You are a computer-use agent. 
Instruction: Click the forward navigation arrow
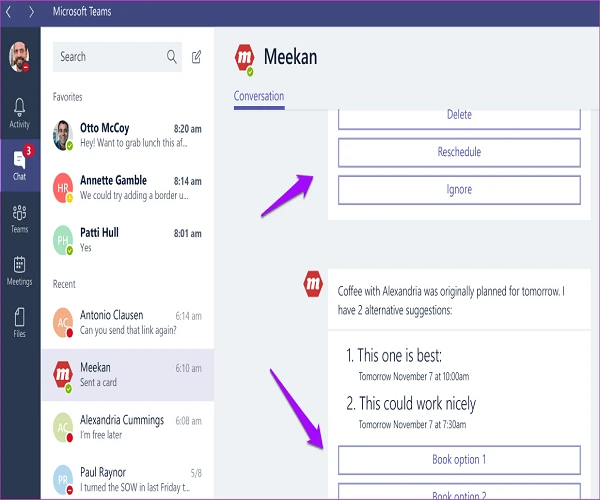(31, 11)
